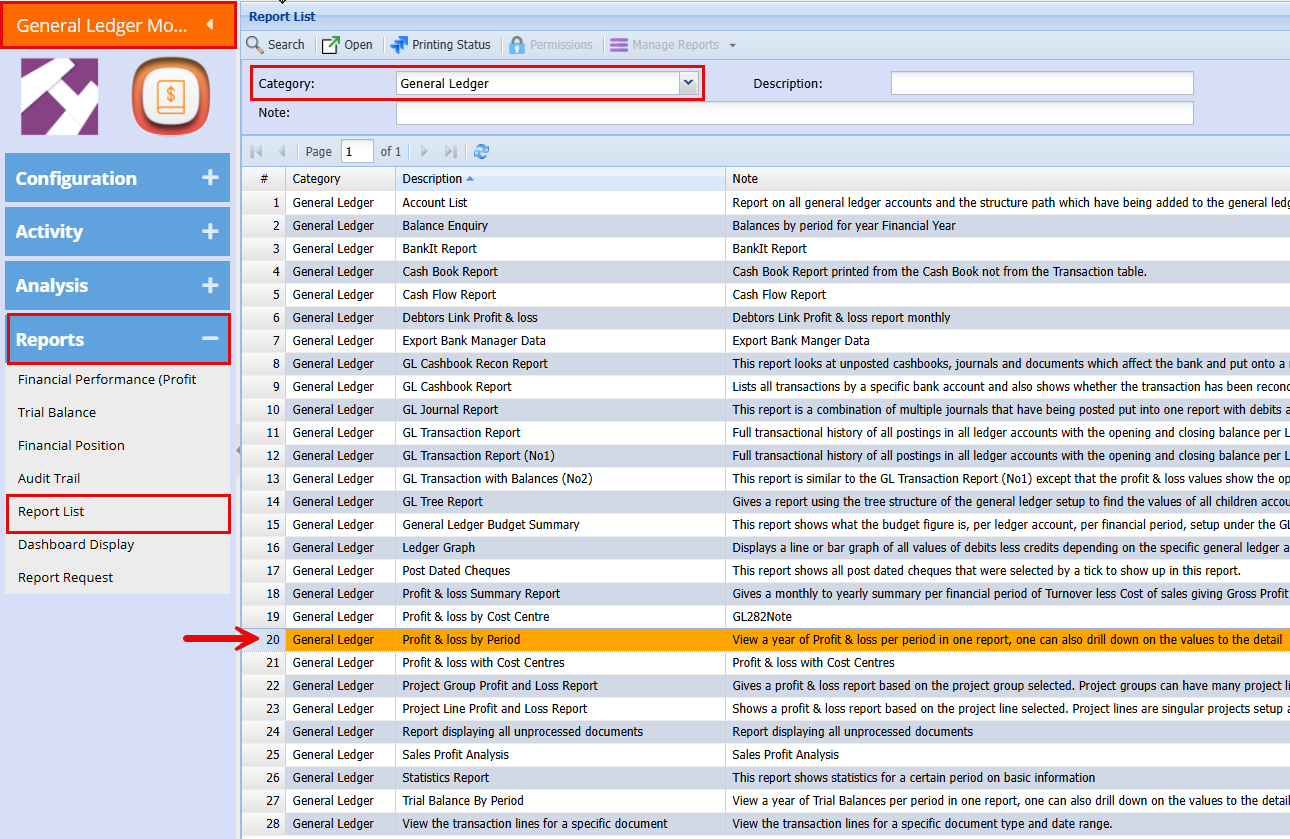Click the Open report icon
The image size is (1290, 839).
[x=331, y=45]
